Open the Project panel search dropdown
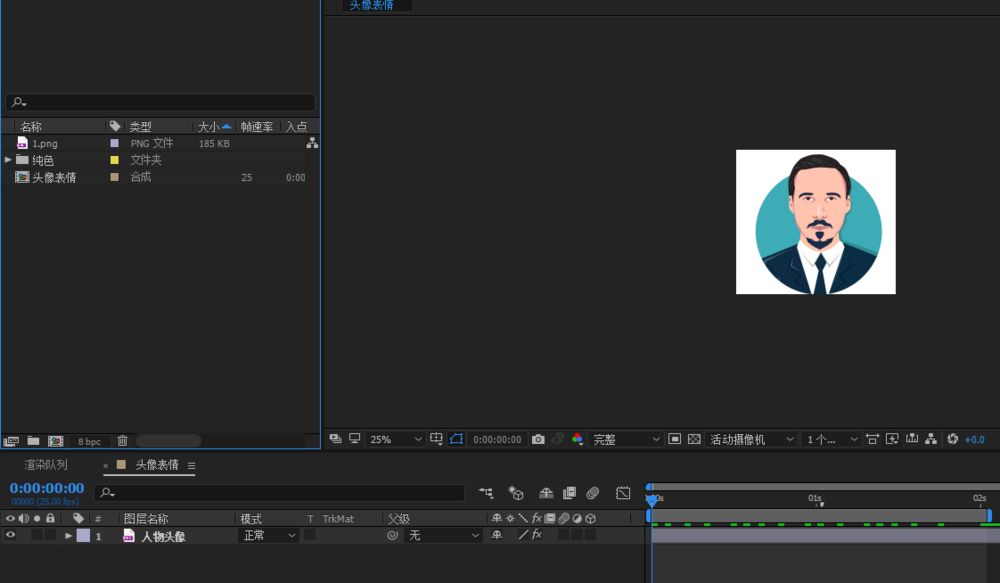The image size is (1000, 583). pos(19,102)
